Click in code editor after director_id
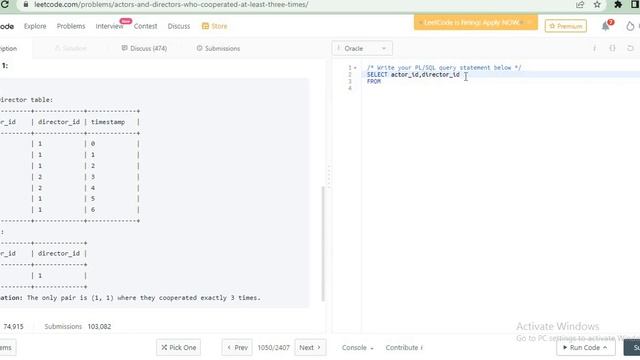640x360 pixels. (460, 75)
